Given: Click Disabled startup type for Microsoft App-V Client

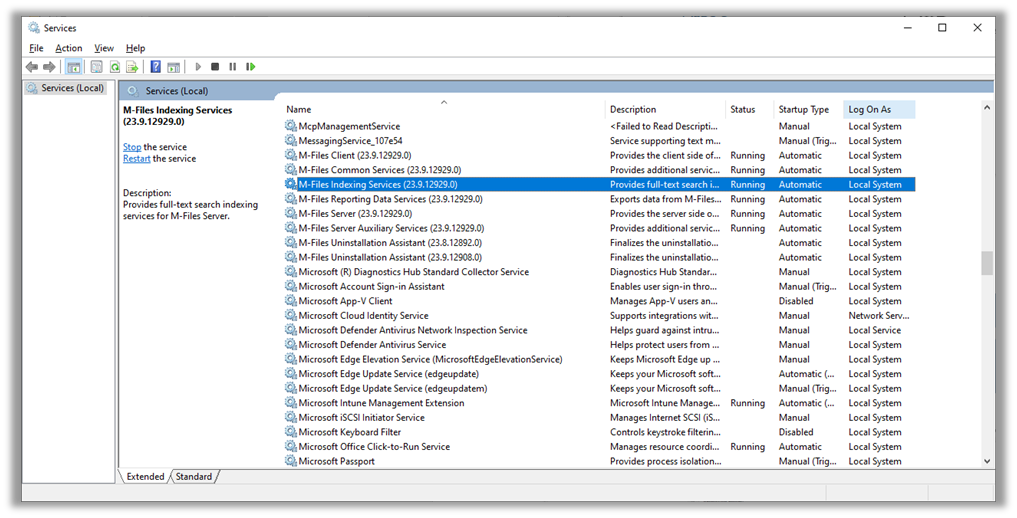Looking at the screenshot, I should (796, 301).
